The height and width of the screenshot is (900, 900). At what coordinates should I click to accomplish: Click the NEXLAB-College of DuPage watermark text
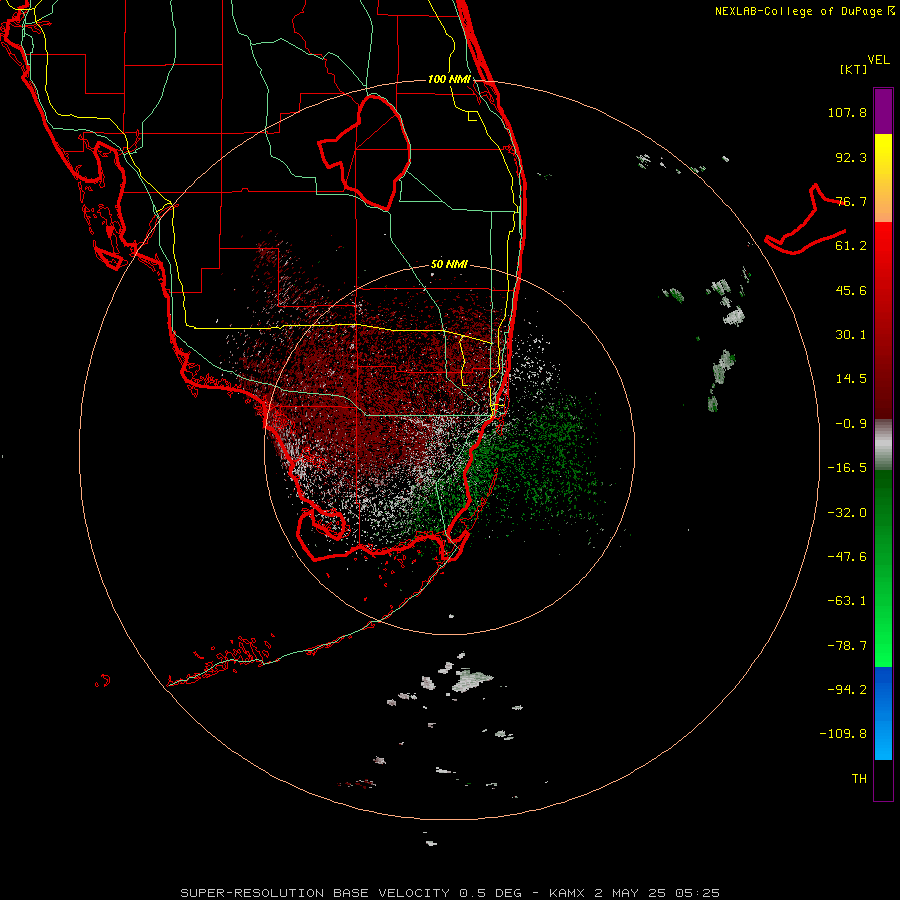[x=804, y=11]
